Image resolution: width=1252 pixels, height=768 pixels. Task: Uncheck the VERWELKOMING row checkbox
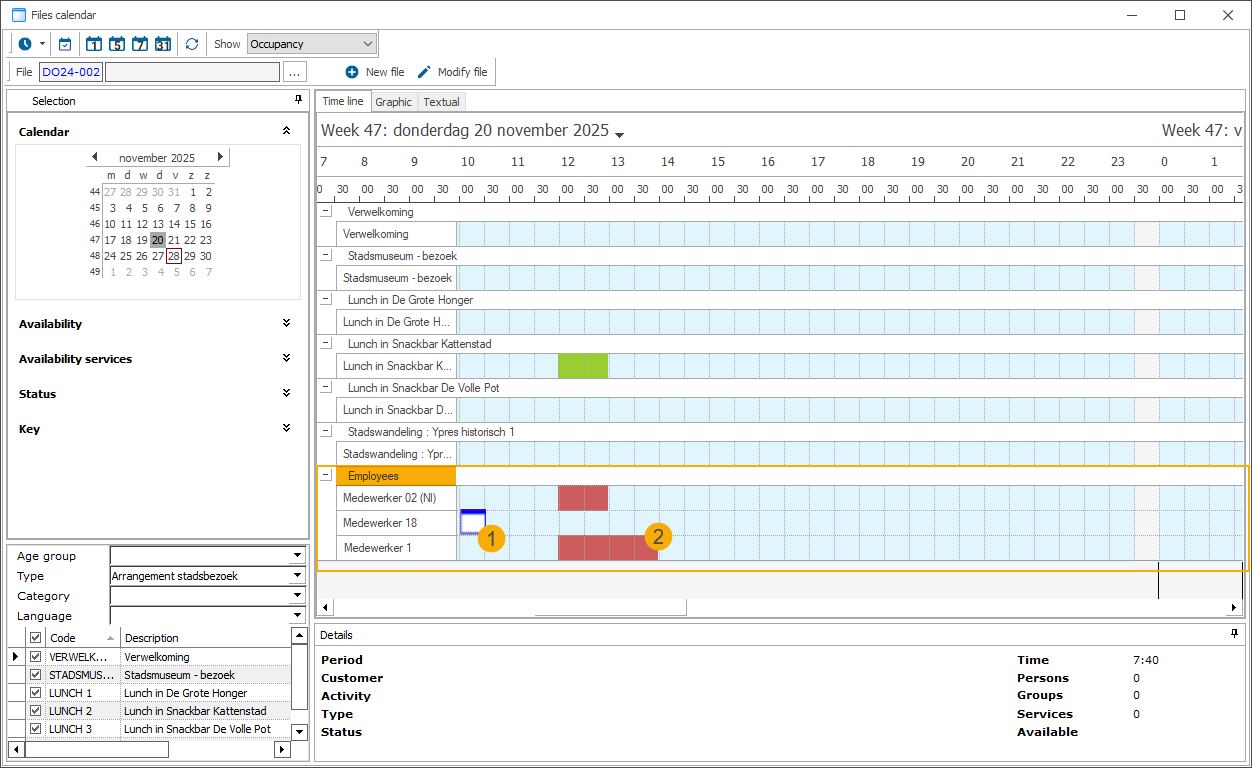point(36,657)
